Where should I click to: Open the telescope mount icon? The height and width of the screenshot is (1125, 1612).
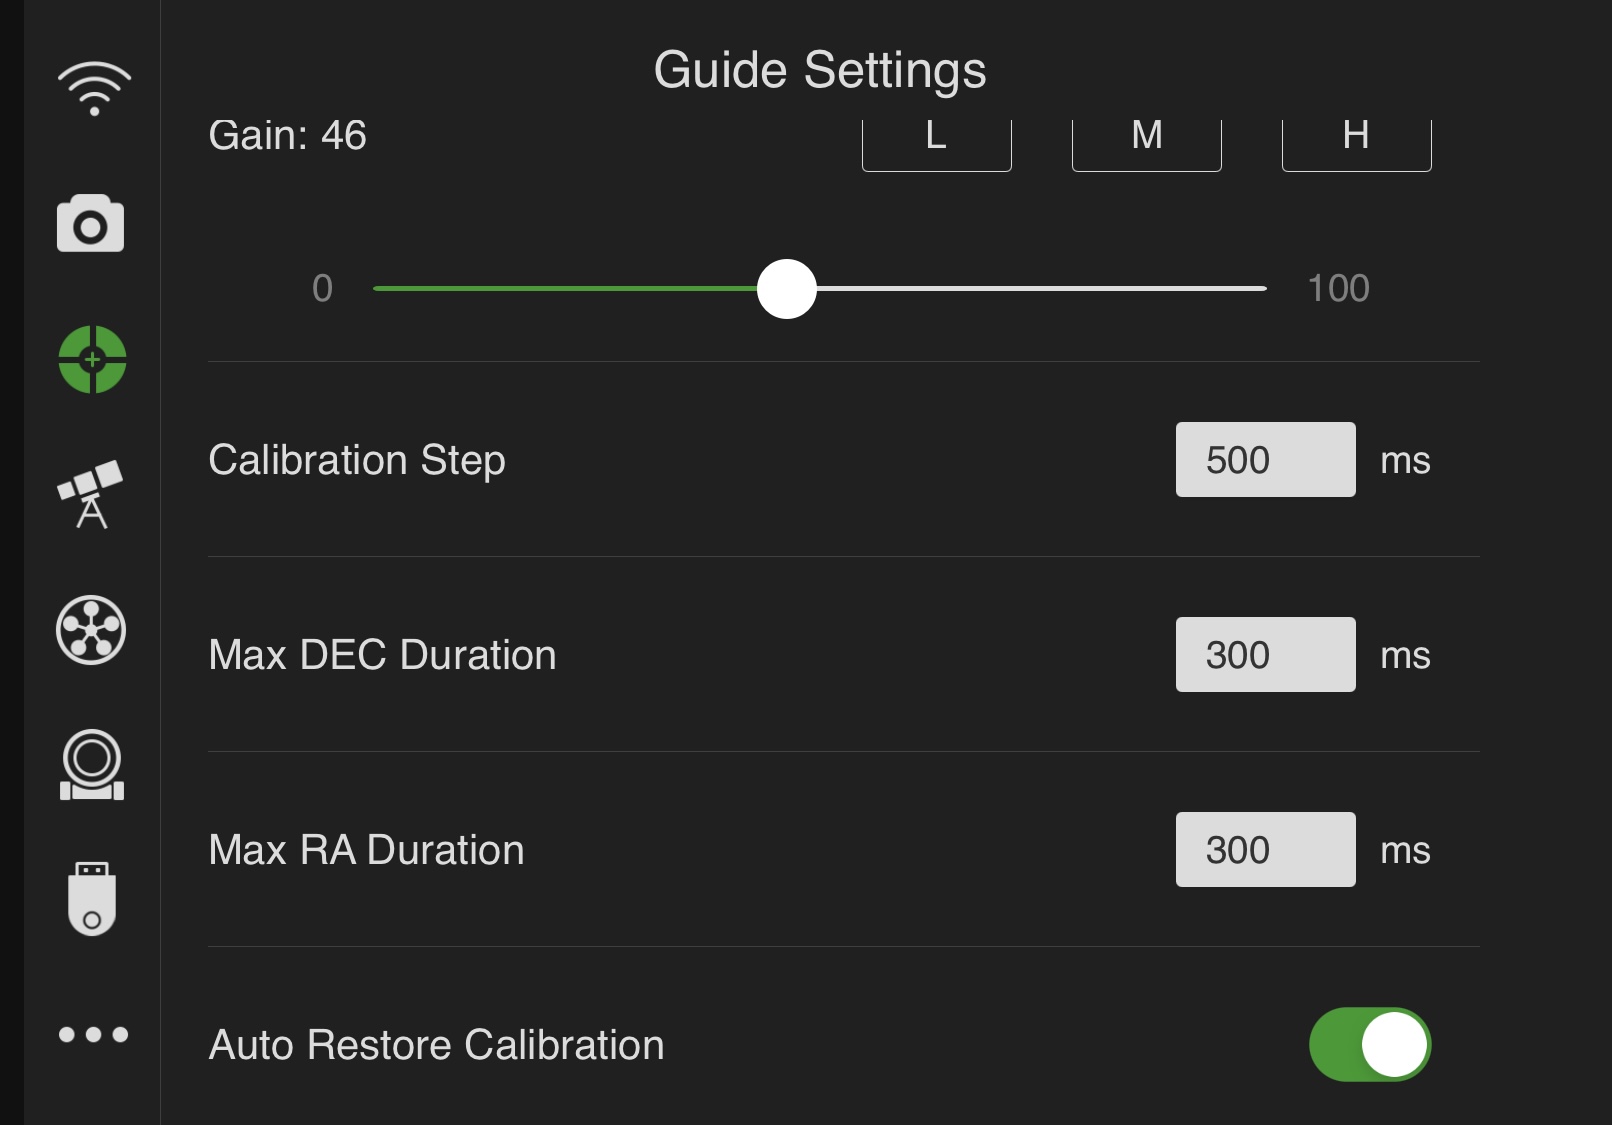coord(91,494)
